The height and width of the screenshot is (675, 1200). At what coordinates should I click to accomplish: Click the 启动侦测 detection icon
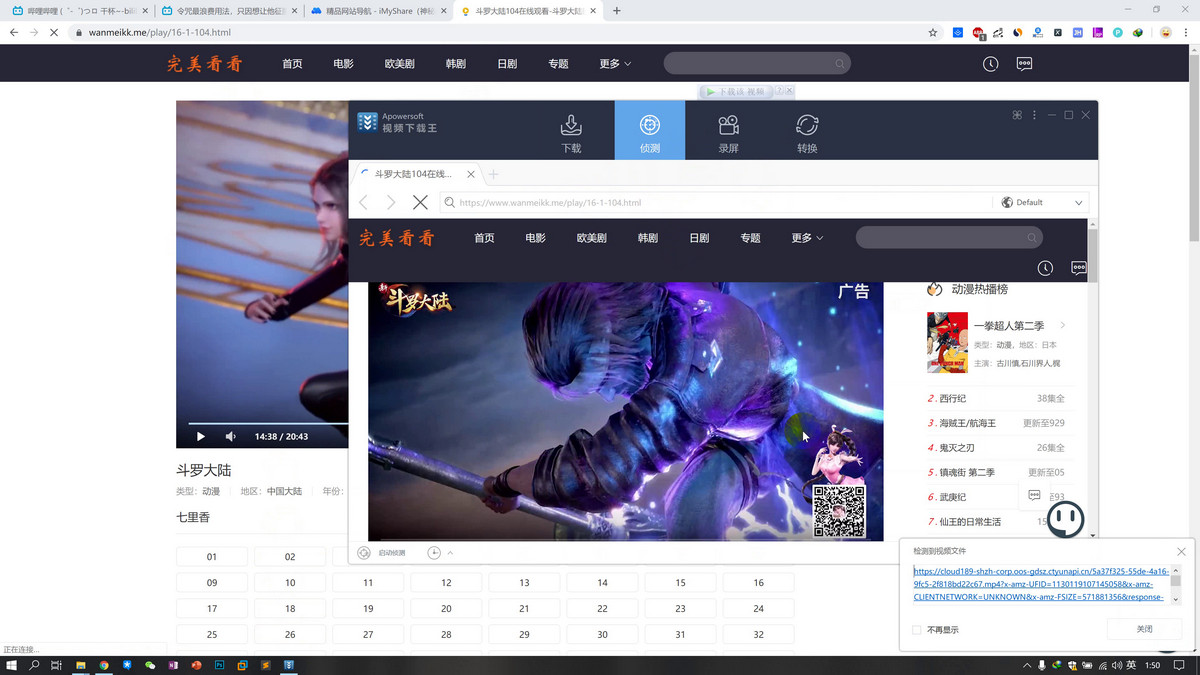tap(364, 553)
